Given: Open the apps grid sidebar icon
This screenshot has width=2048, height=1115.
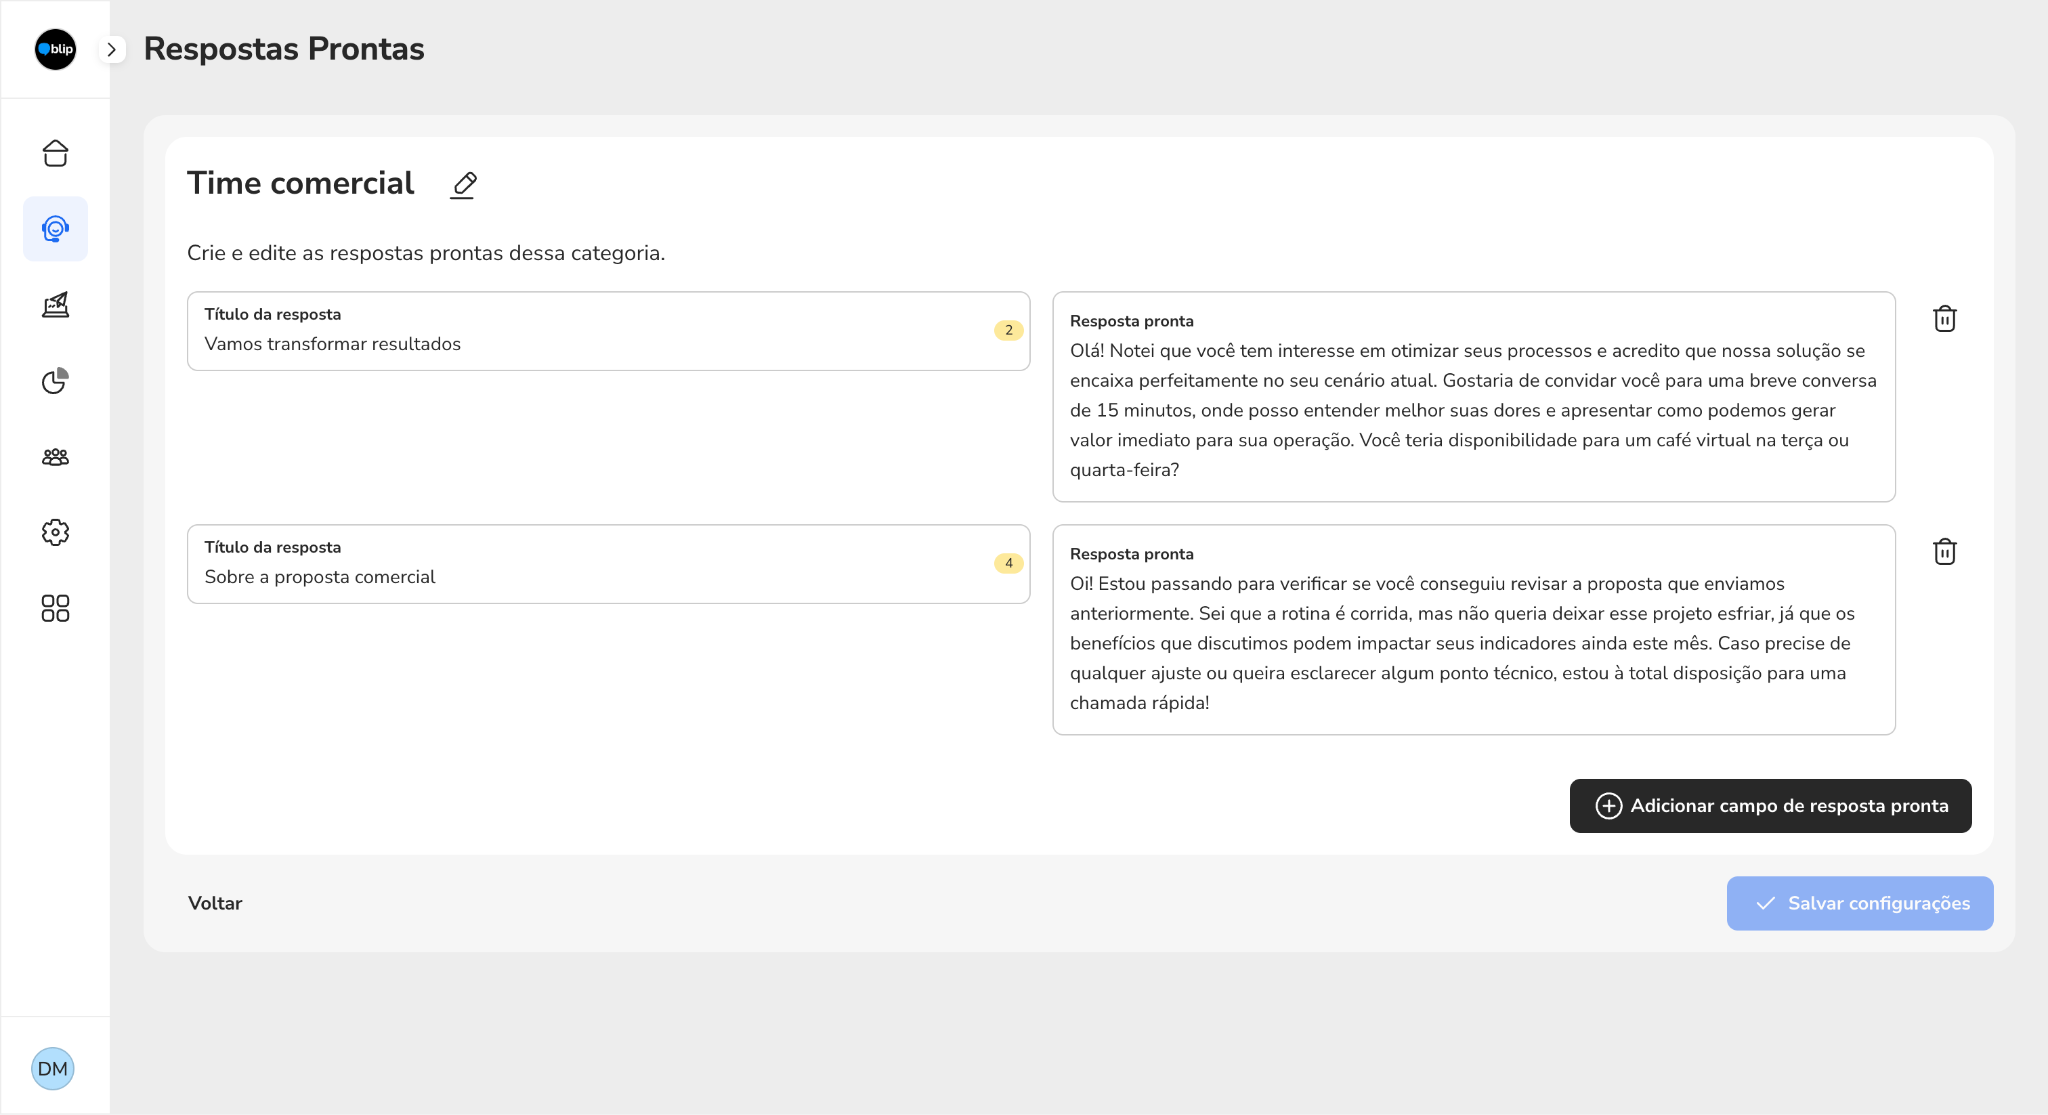Looking at the screenshot, I should click(x=55, y=608).
